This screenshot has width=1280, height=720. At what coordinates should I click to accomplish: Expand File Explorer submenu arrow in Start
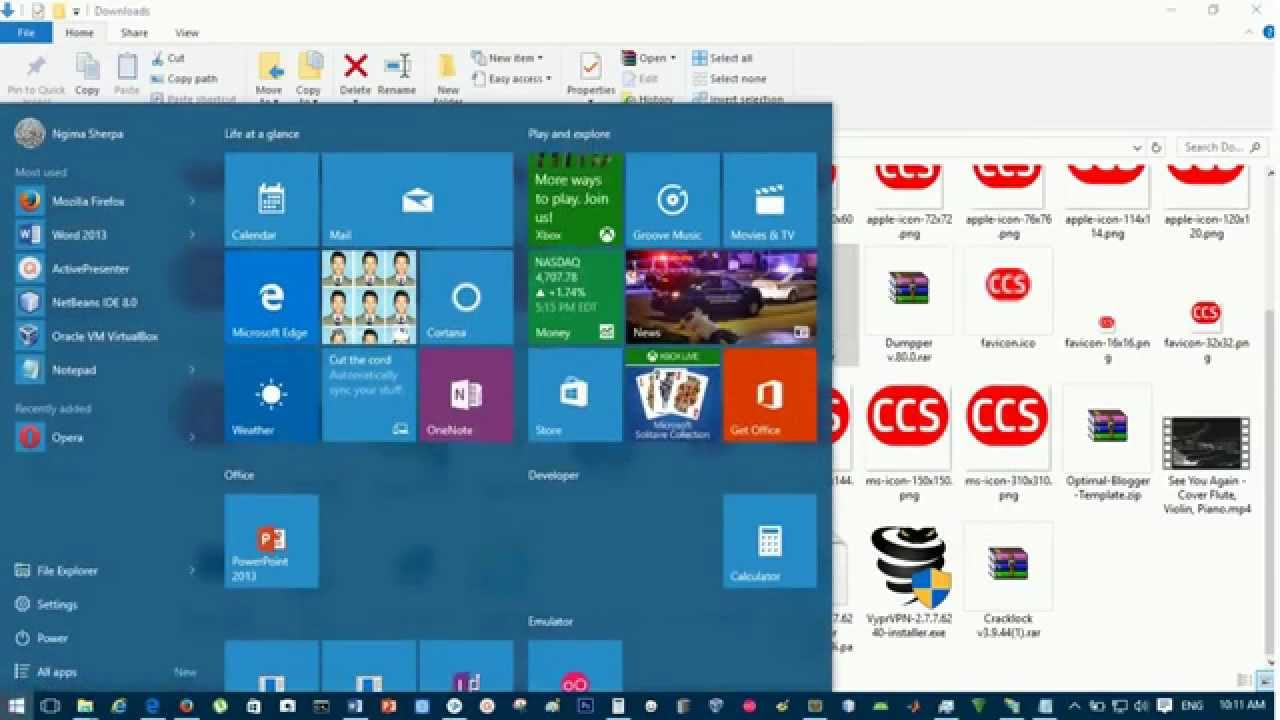pyautogui.click(x=192, y=571)
